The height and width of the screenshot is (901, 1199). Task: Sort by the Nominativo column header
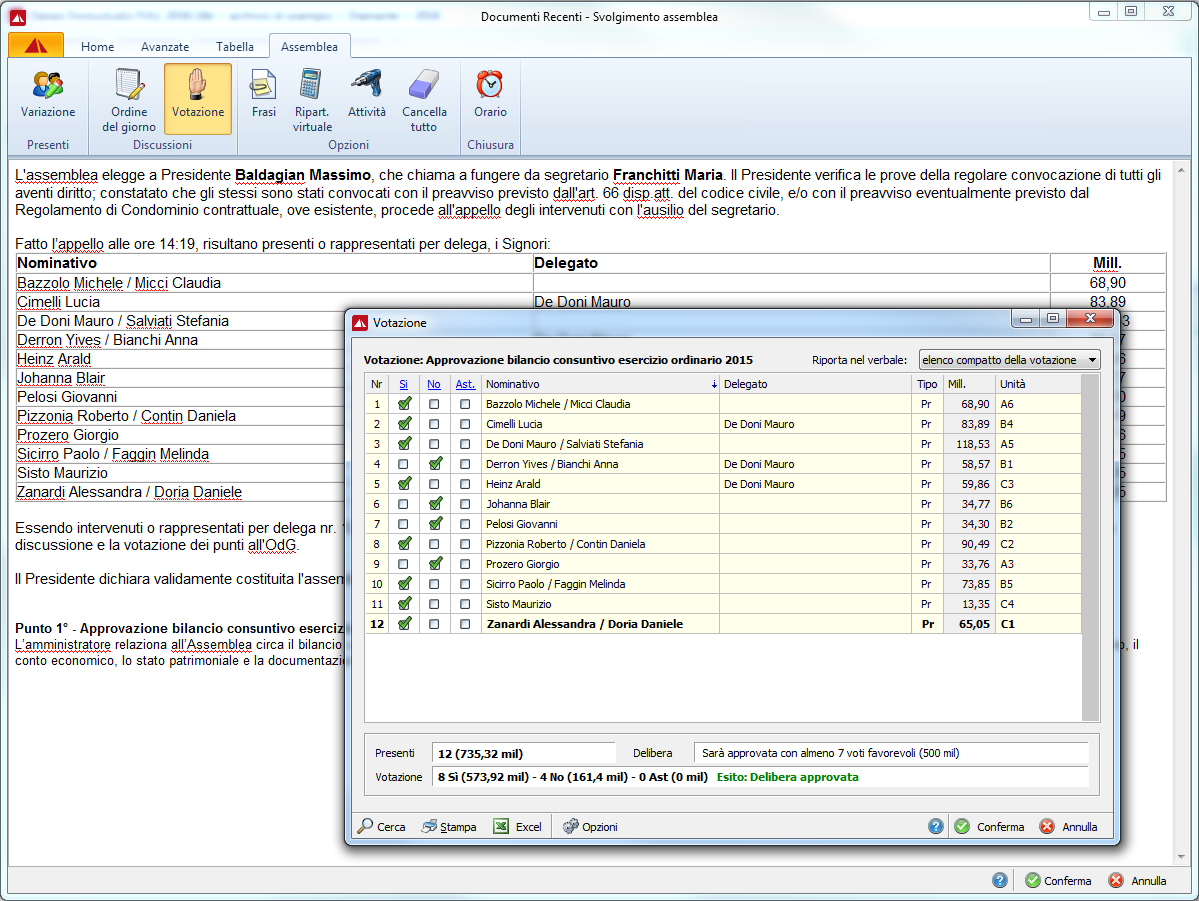601,384
